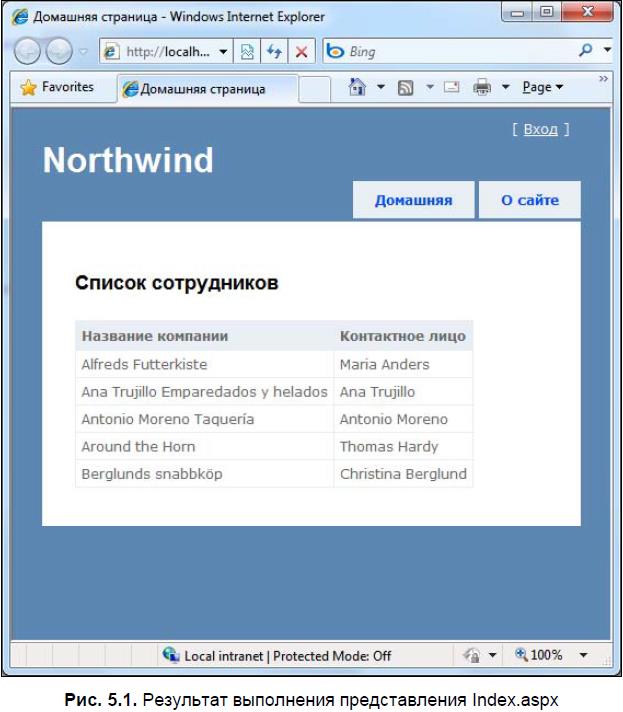Minimize the Internet Explorer window
Image resolution: width=623 pixels, height=712 pixels.
[517, 12]
